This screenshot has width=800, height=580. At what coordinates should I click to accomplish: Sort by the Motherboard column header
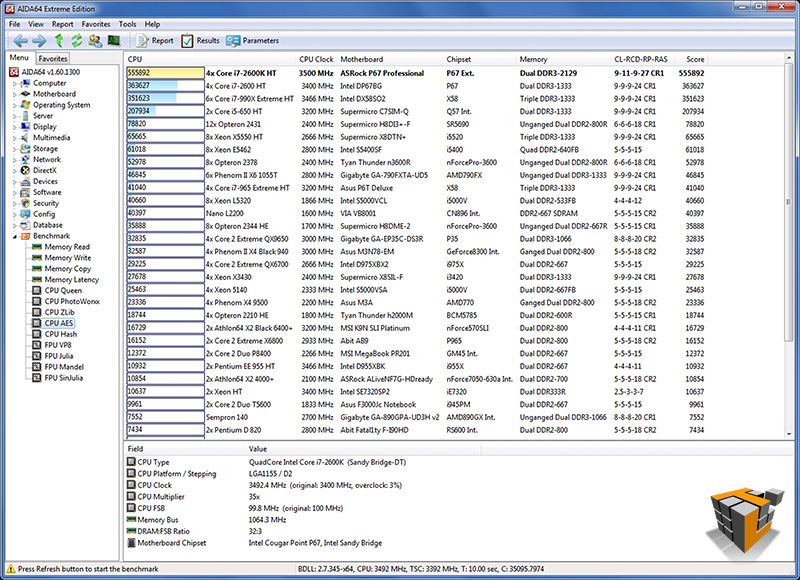click(390, 59)
